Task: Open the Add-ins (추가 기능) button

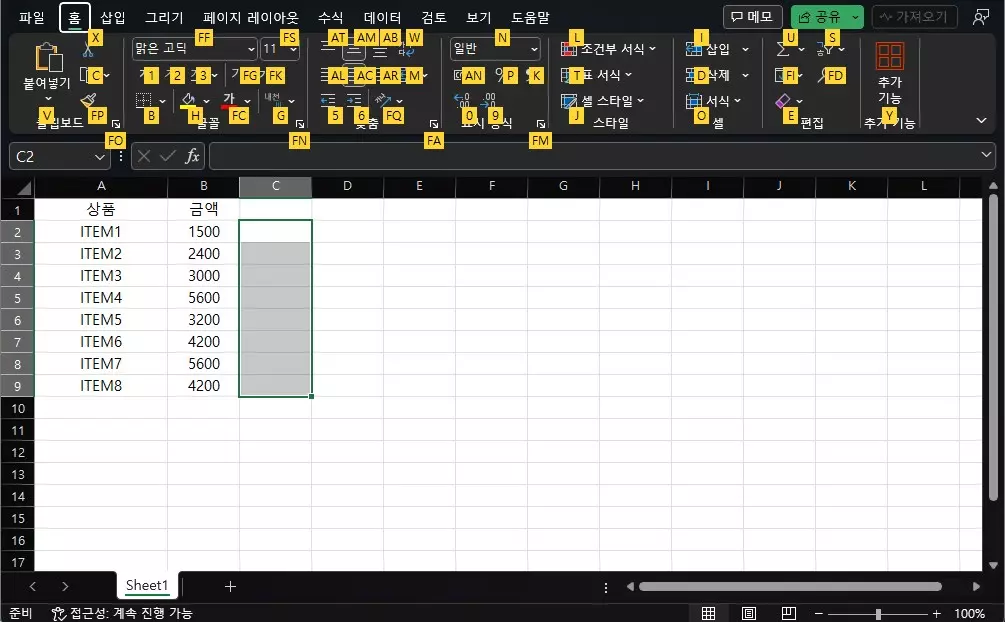Action: pos(890,73)
